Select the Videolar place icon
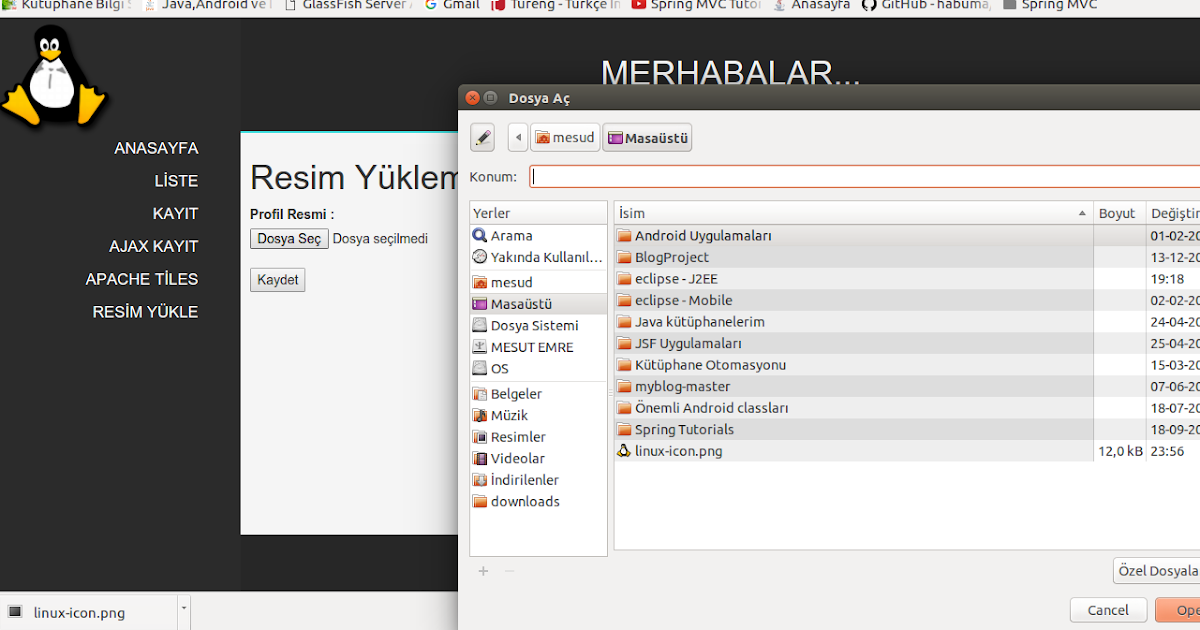The image size is (1200, 630). point(481,458)
